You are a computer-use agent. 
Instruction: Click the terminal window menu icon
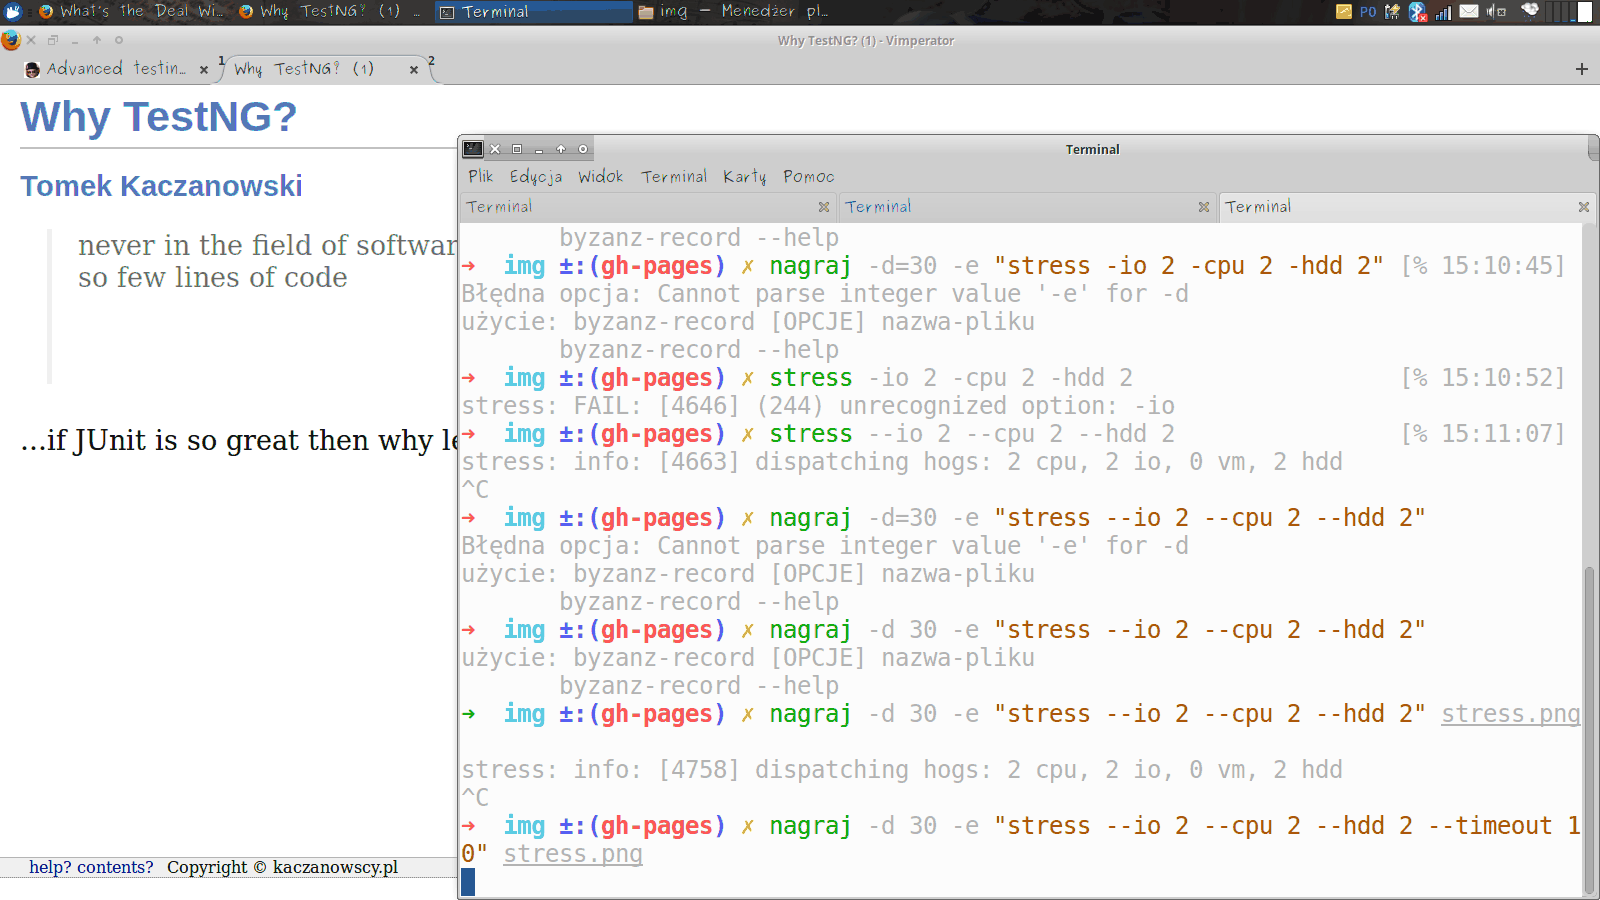pyautogui.click(x=473, y=149)
